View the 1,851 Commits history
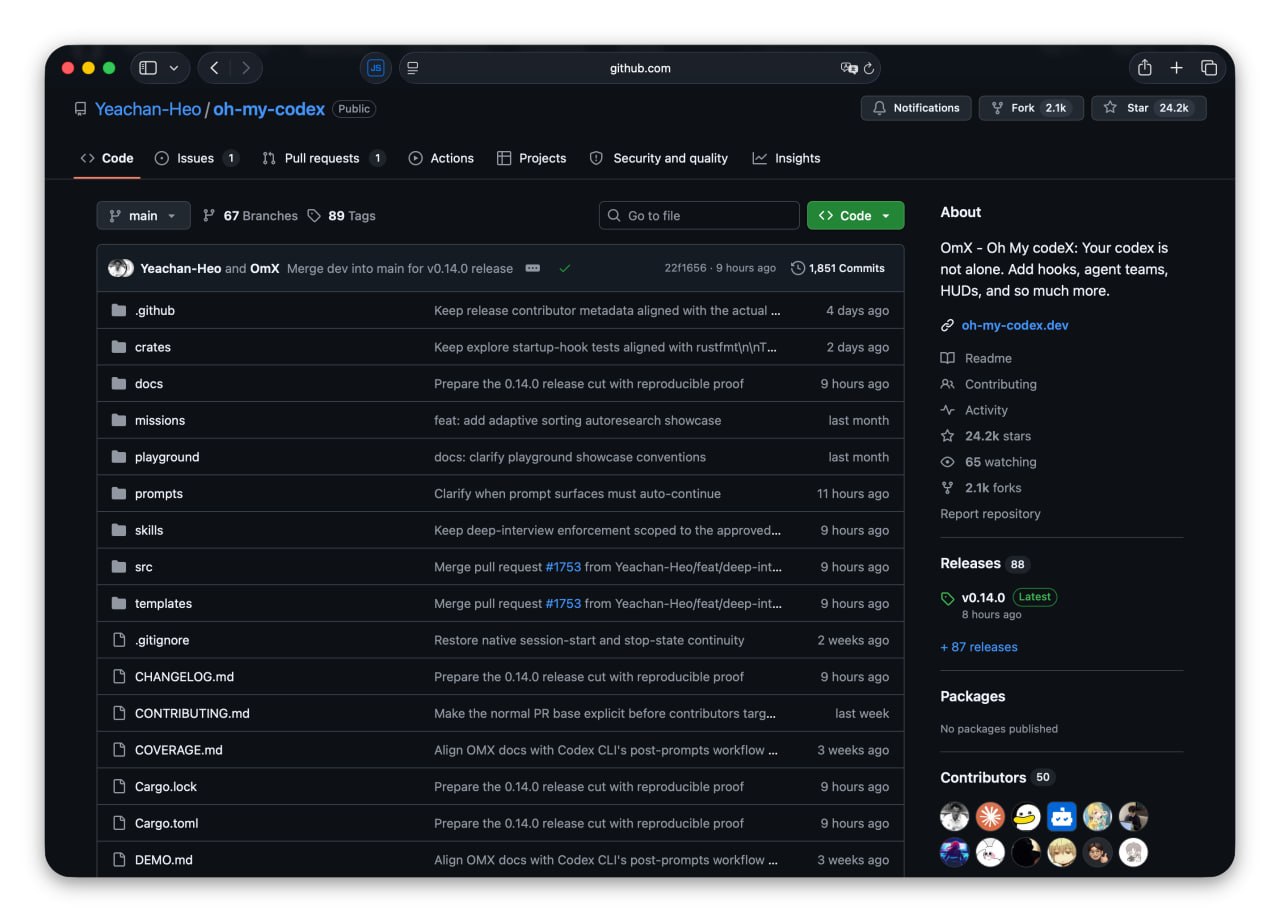Viewport: 1280px width, 922px height. pyautogui.click(x=837, y=268)
